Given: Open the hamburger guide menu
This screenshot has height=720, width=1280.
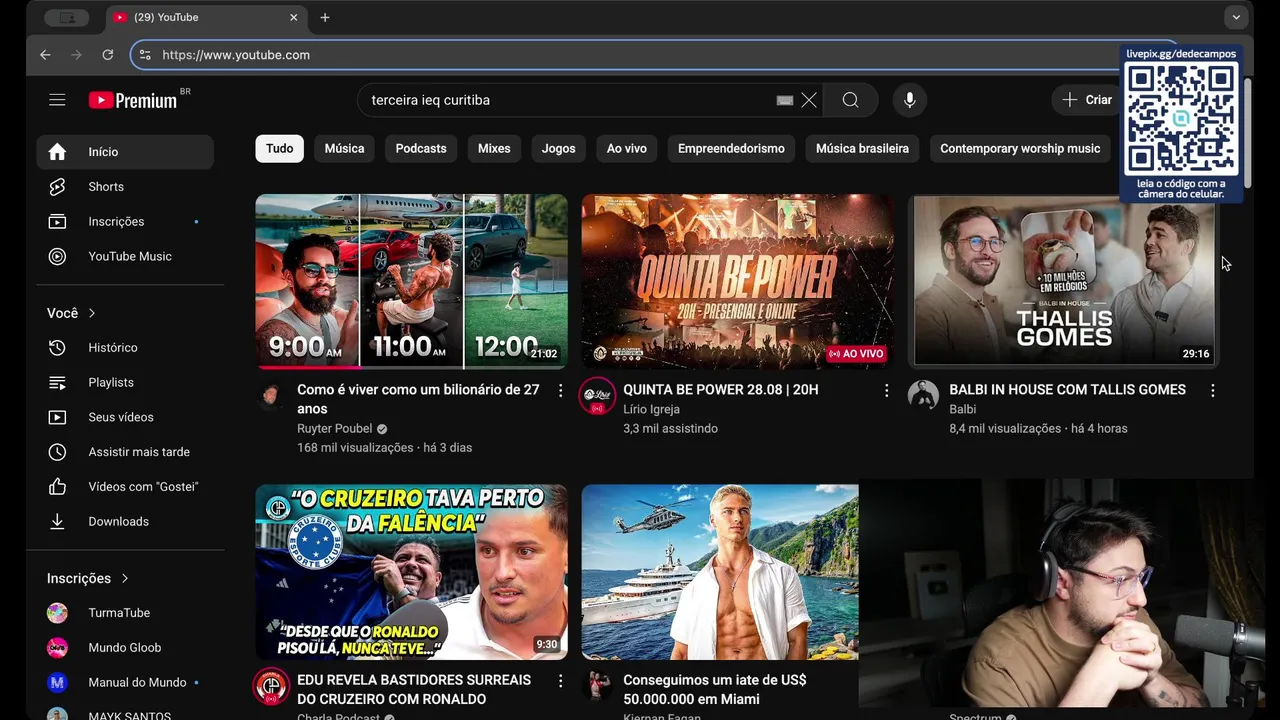Looking at the screenshot, I should point(57,100).
